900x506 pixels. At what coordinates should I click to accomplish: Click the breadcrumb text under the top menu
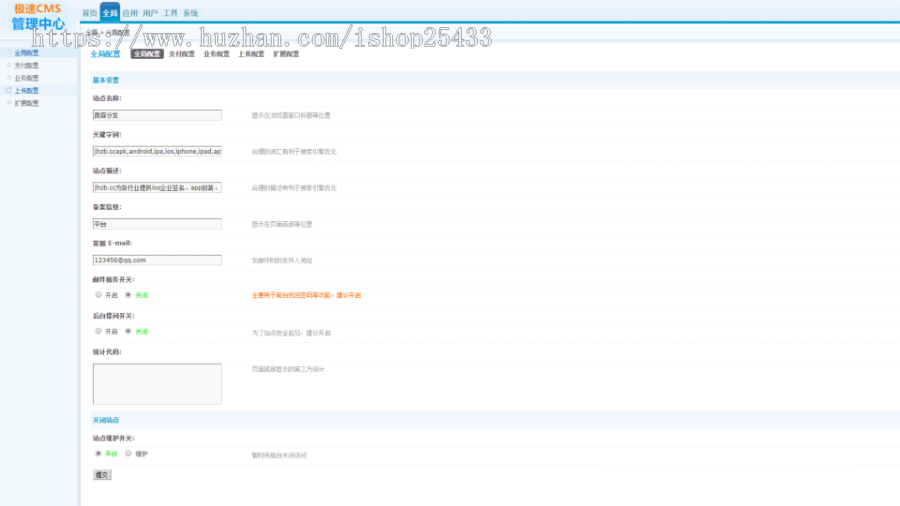click(108, 33)
